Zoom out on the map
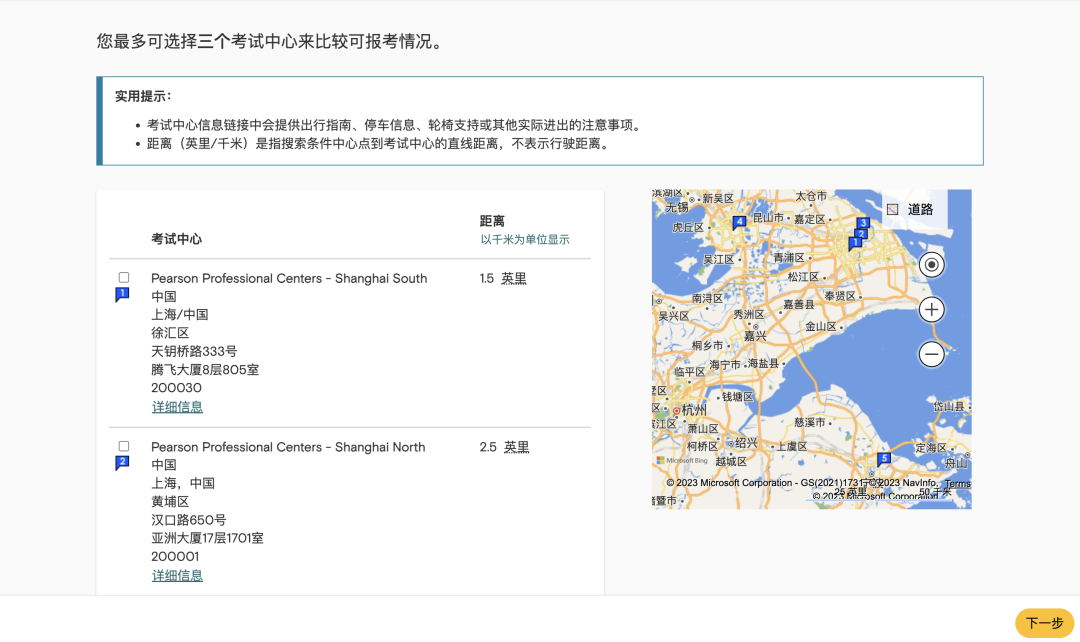 [931, 354]
